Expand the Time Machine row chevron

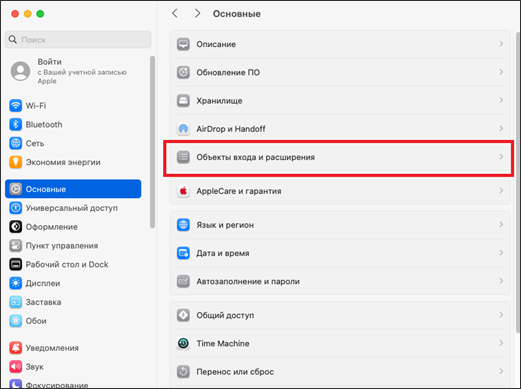pyautogui.click(x=501, y=343)
